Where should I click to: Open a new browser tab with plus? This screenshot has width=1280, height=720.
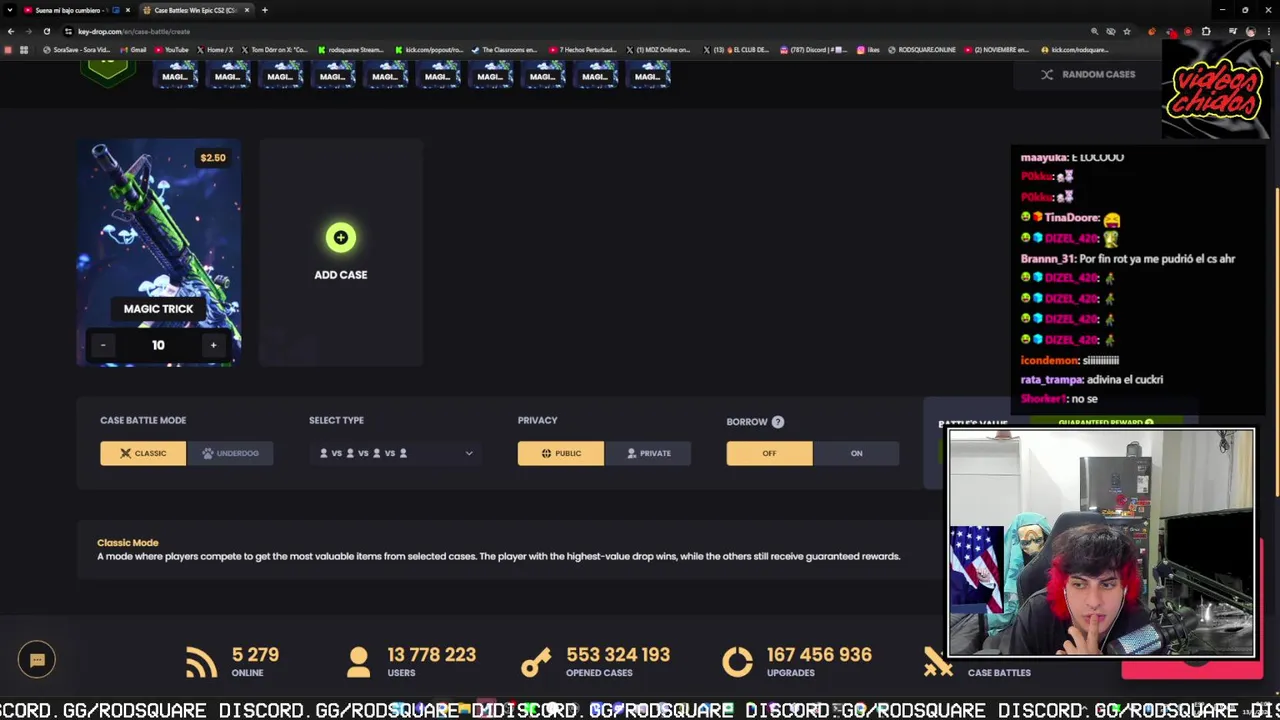[x=264, y=10]
